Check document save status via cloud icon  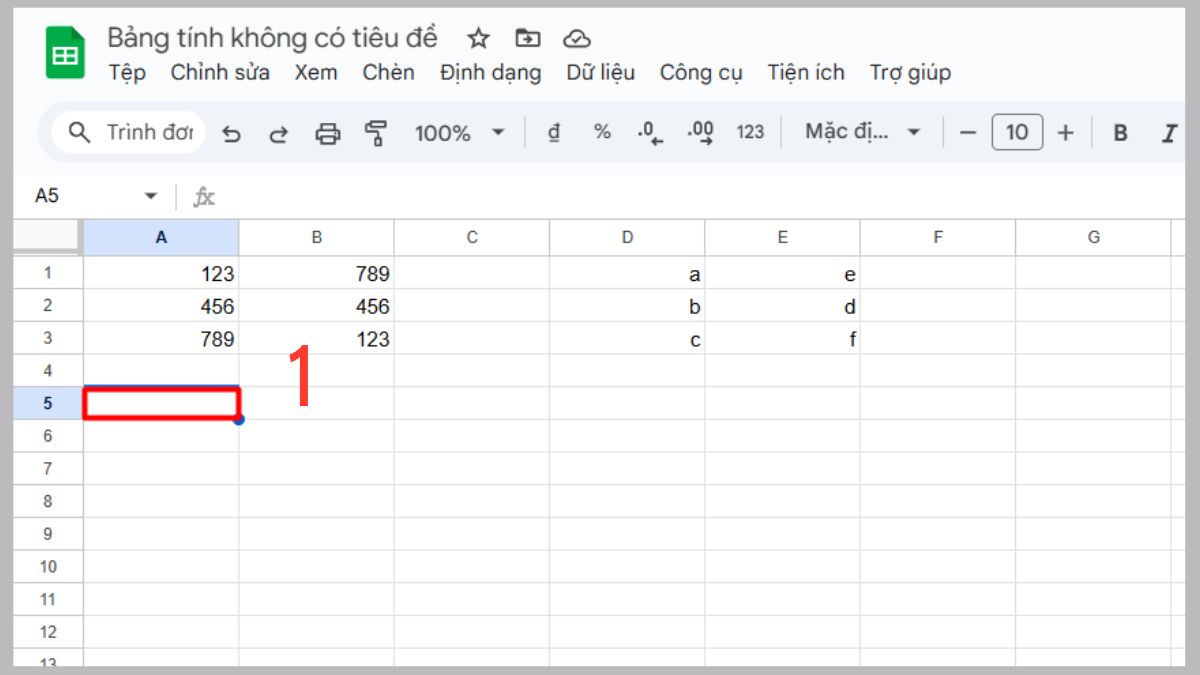click(x=577, y=38)
